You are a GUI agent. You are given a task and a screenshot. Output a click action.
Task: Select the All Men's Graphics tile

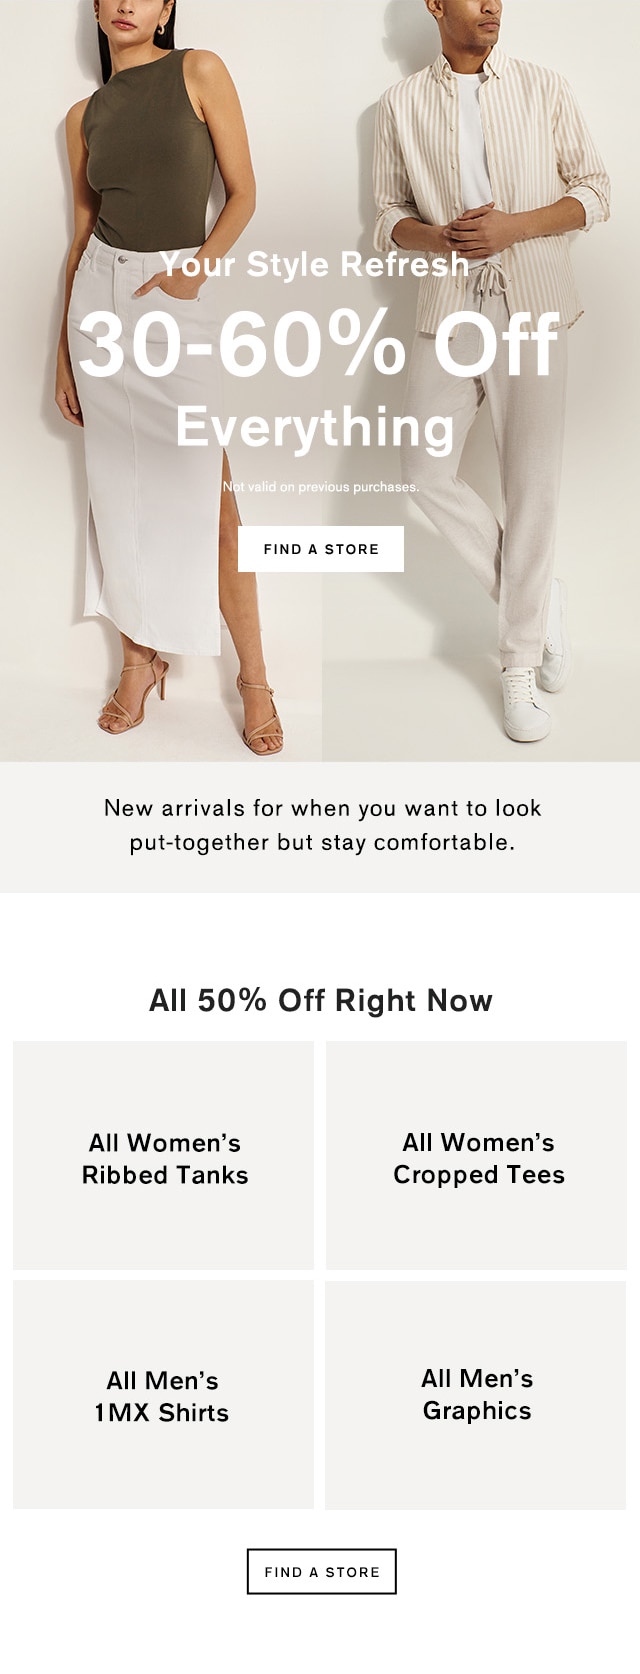(x=476, y=1395)
